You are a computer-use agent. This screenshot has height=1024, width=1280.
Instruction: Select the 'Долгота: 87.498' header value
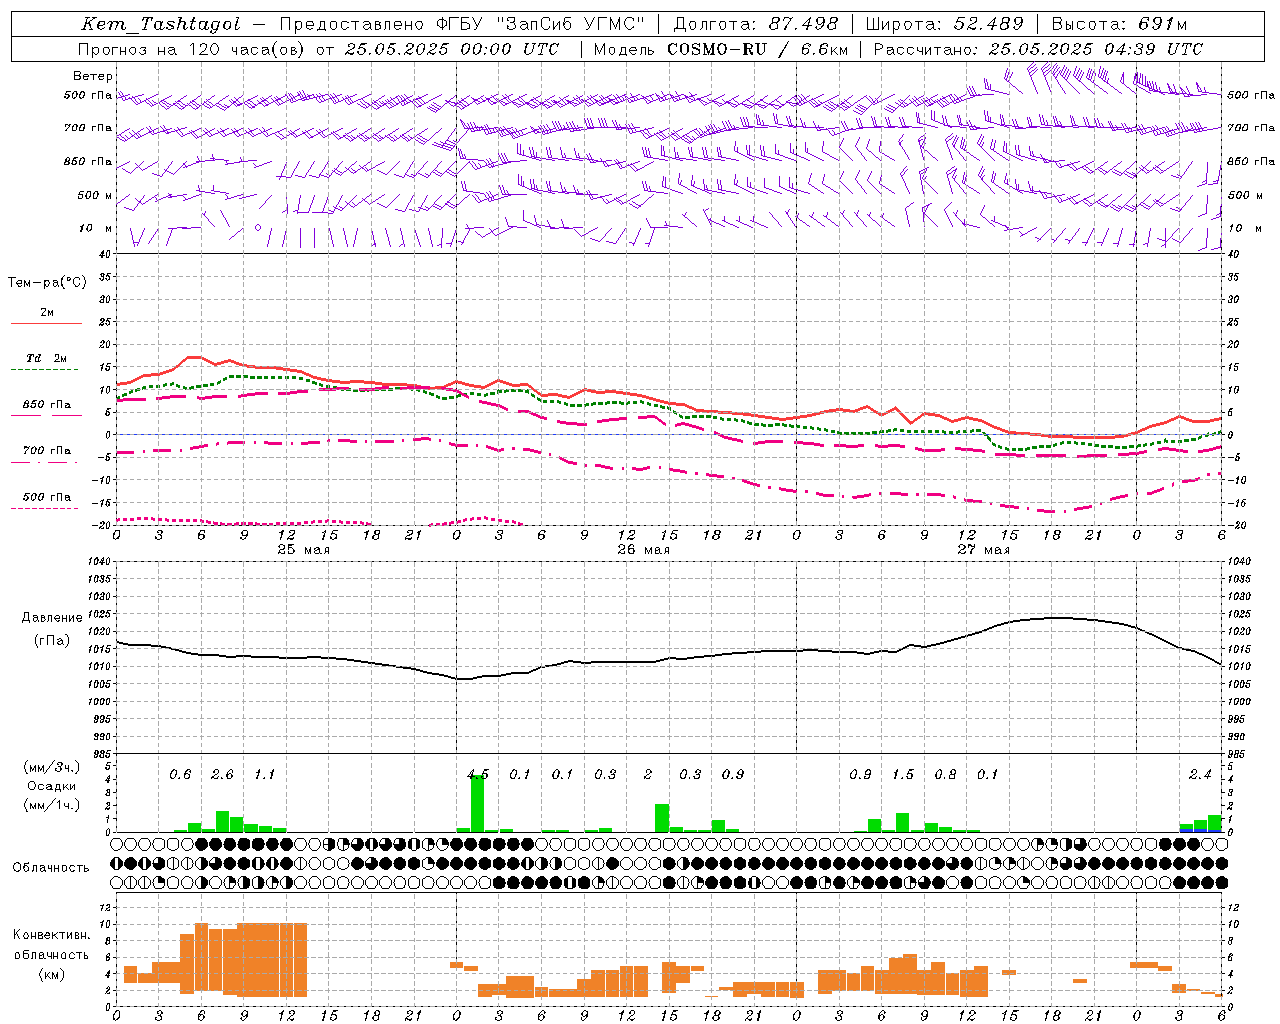tap(756, 24)
